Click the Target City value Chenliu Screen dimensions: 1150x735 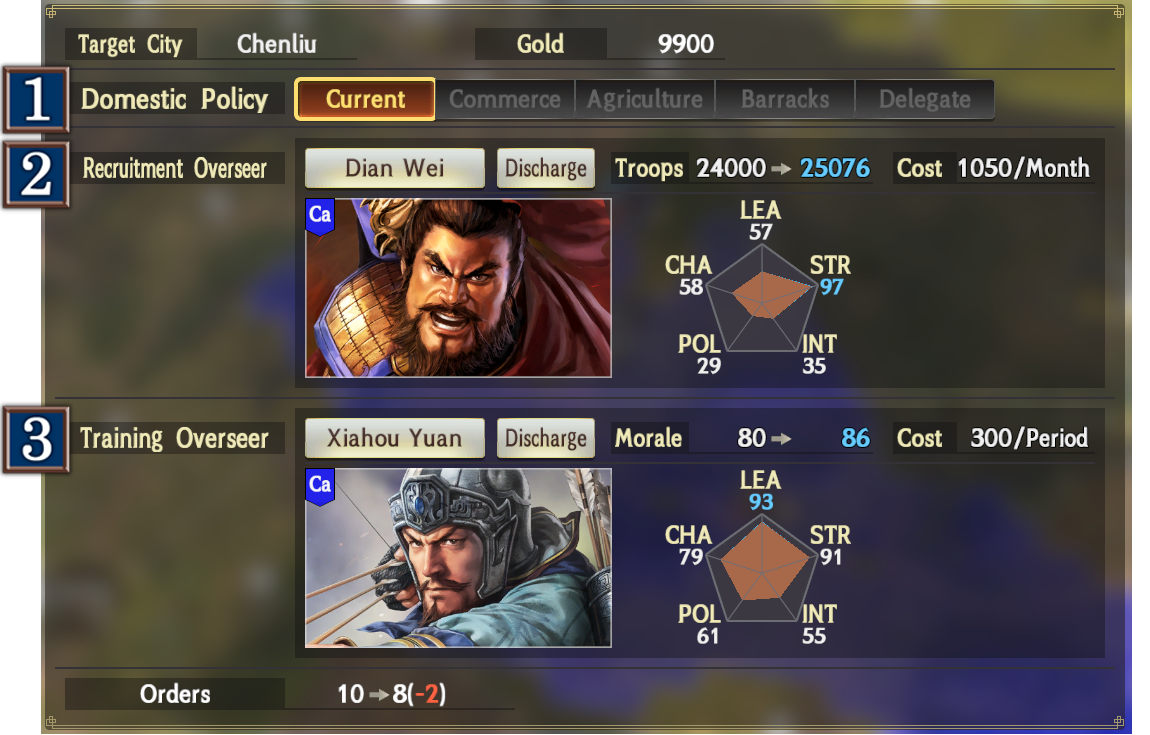276,44
